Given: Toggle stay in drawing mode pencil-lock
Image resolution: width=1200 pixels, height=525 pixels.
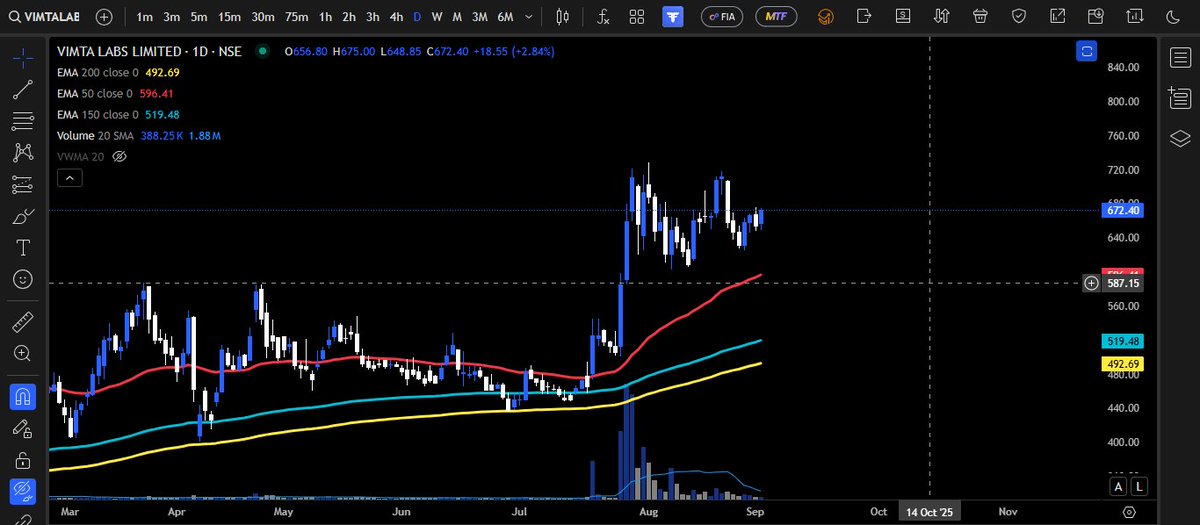Looking at the screenshot, I should pyautogui.click(x=23, y=428).
